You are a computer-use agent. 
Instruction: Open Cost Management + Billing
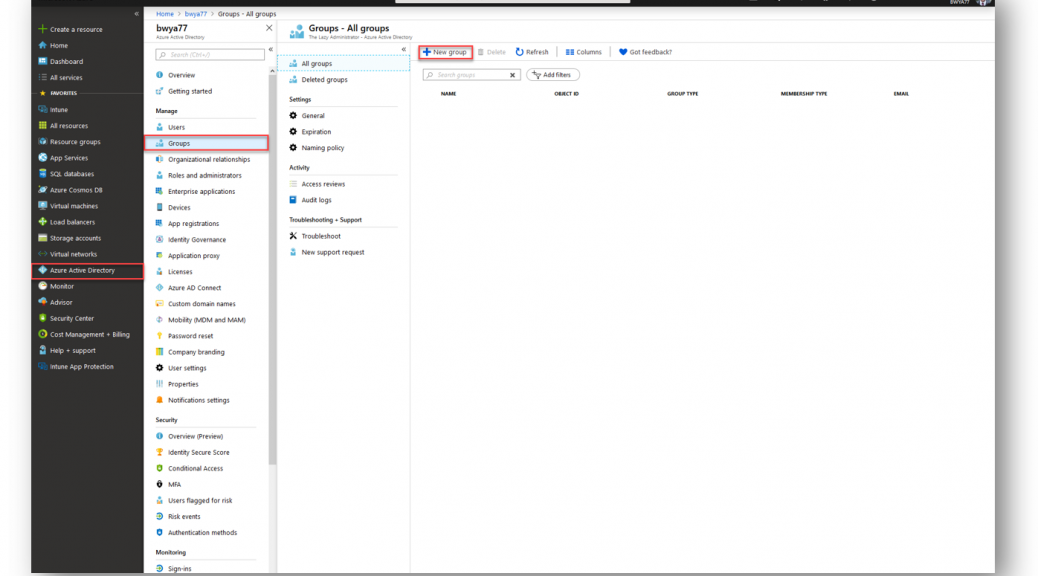click(84, 334)
